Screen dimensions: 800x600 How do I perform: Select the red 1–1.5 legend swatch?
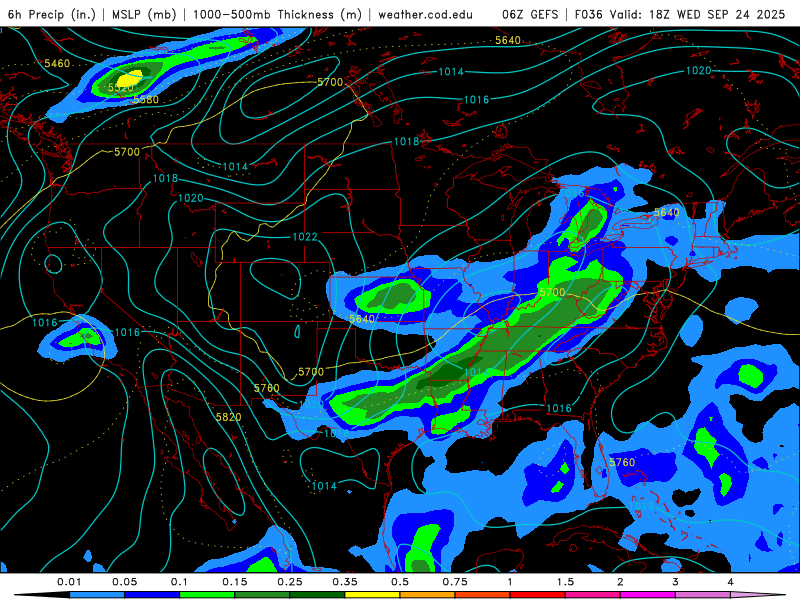(x=538, y=595)
